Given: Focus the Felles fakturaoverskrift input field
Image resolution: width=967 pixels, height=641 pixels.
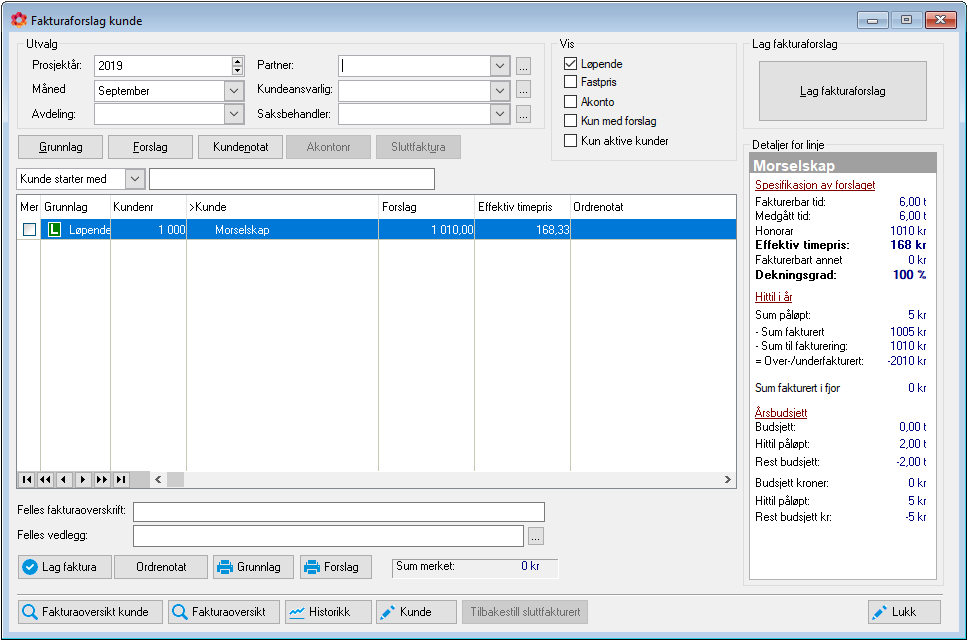Looking at the screenshot, I should [x=339, y=512].
